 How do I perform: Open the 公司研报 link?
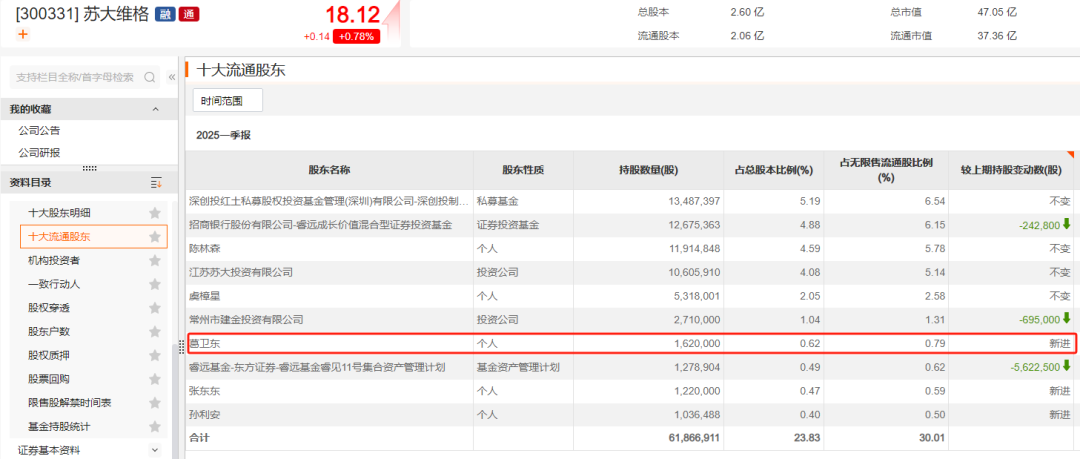(x=39, y=153)
